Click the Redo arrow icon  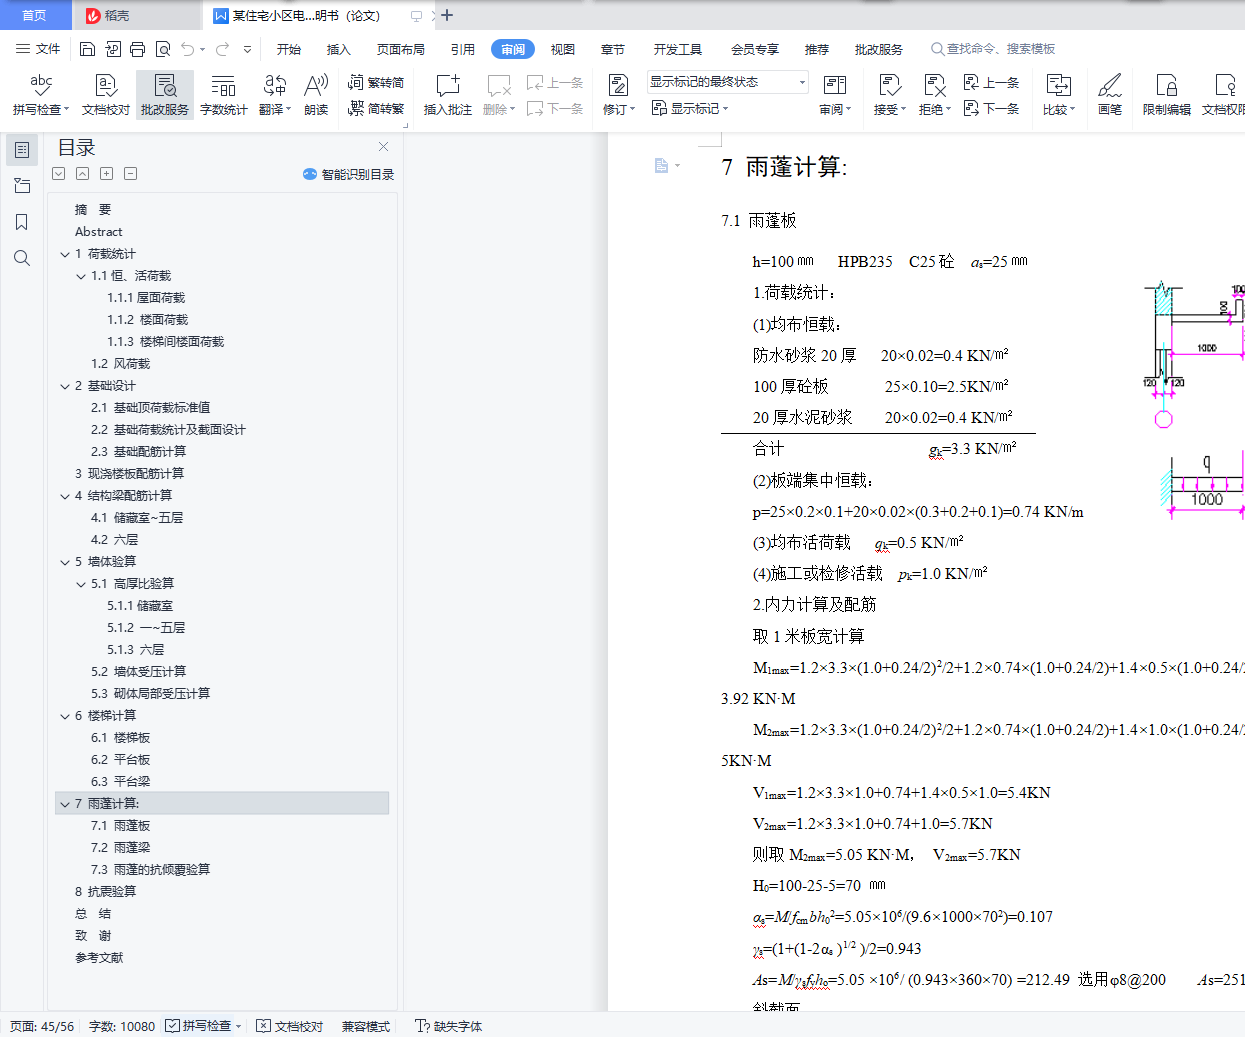(x=222, y=49)
